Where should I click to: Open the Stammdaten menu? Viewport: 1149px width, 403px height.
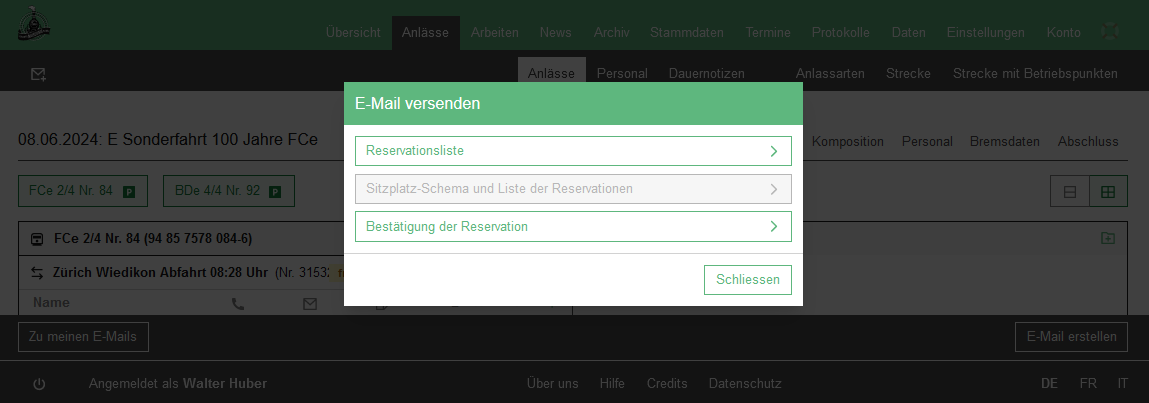[687, 33]
